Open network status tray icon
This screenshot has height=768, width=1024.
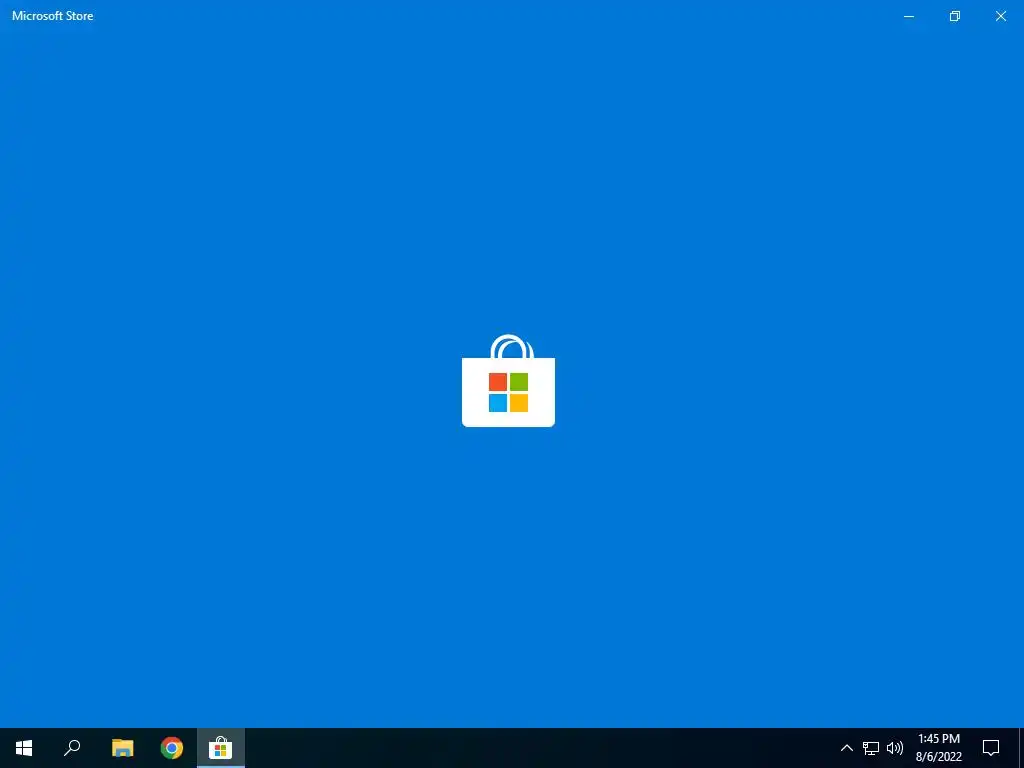(871, 748)
